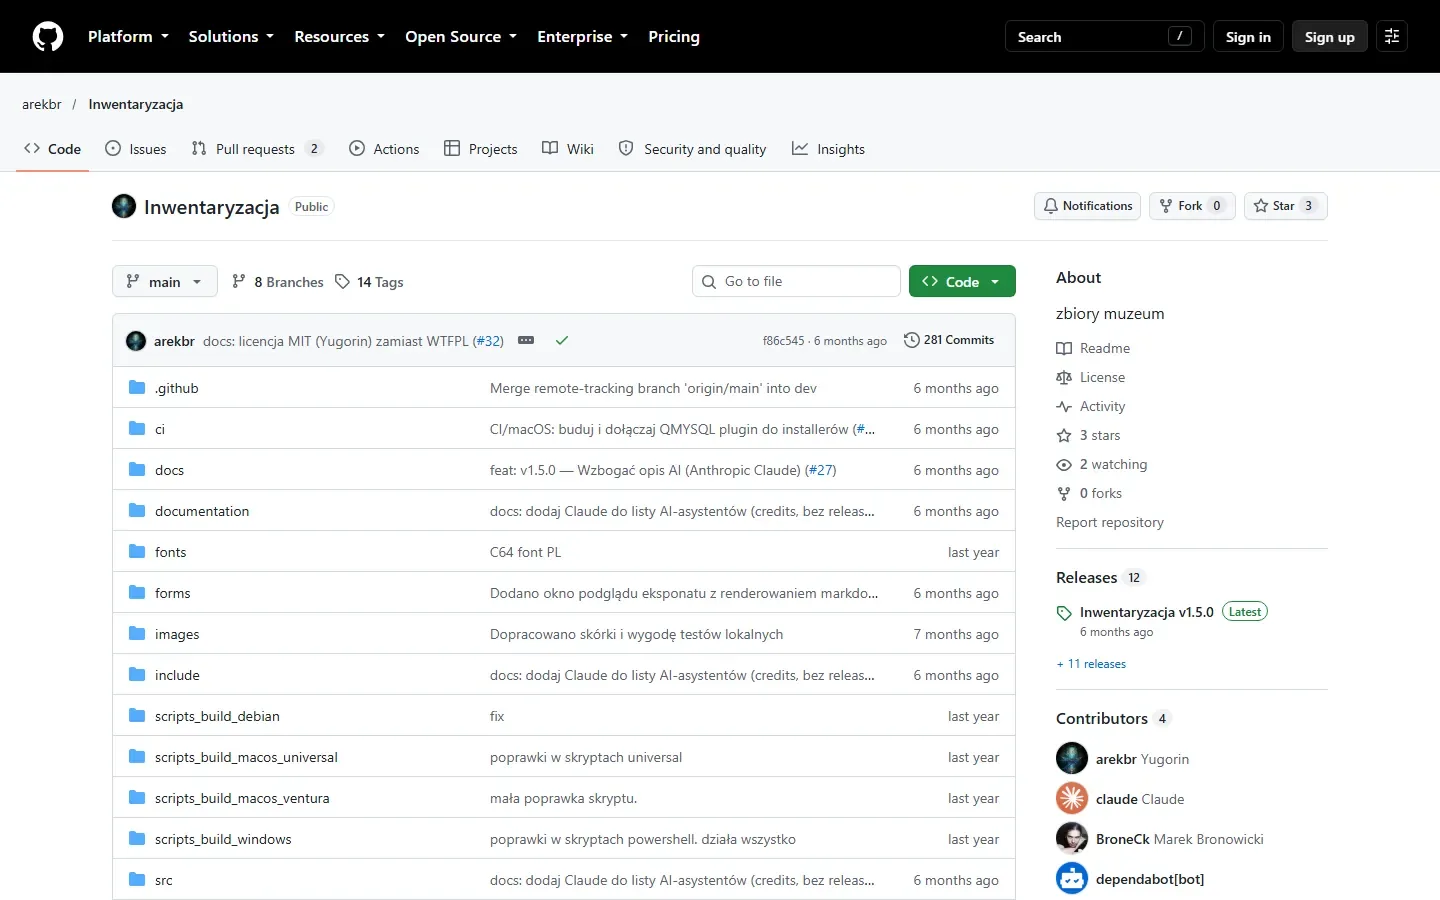Expand the Enterprise menu
The height and width of the screenshot is (900, 1440).
pyautogui.click(x=582, y=37)
